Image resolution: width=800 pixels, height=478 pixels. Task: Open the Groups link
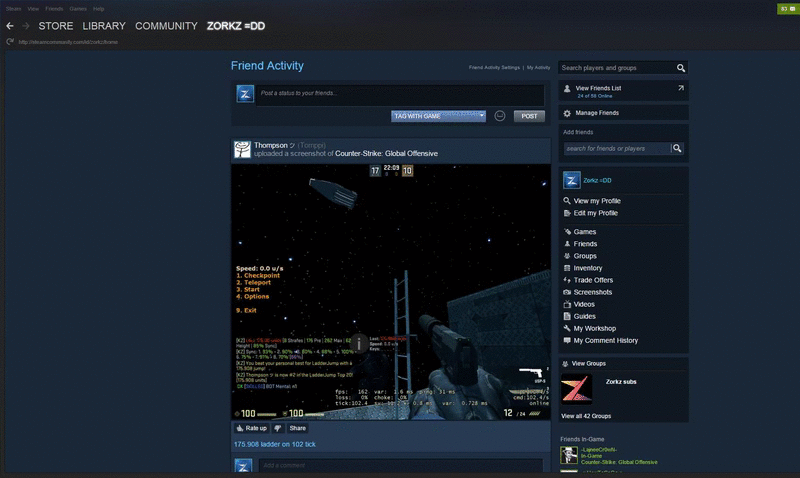pyautogui.click(x=585, y=256)
